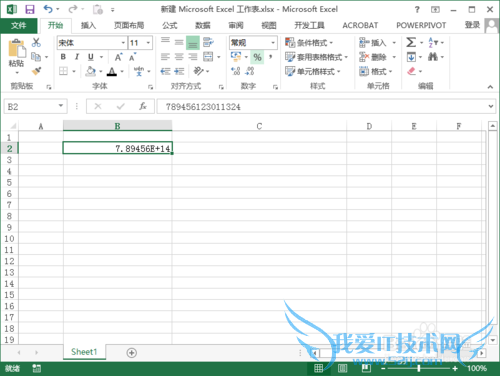Toggle top align for cell
Screen dimensions: 500x376
click(x=165, y=42)
